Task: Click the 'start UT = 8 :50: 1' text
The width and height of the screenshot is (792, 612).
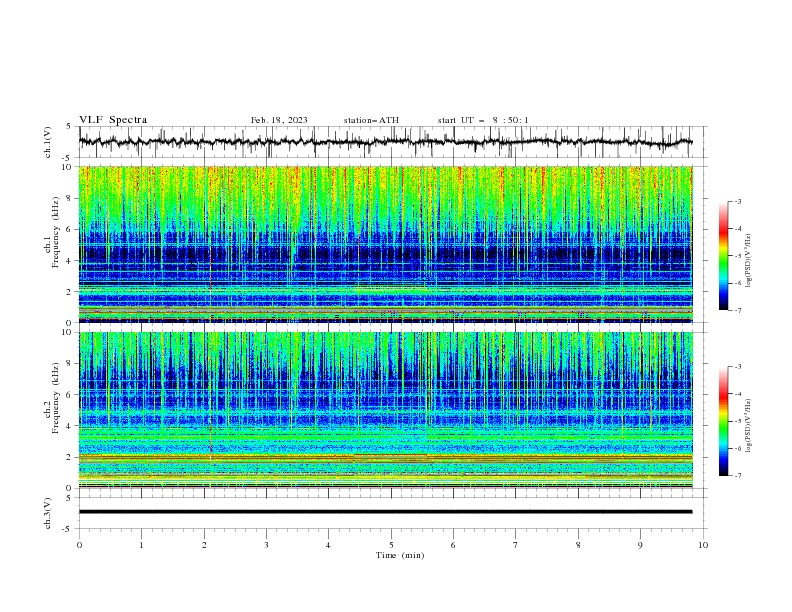Action: tap(483, 120)
